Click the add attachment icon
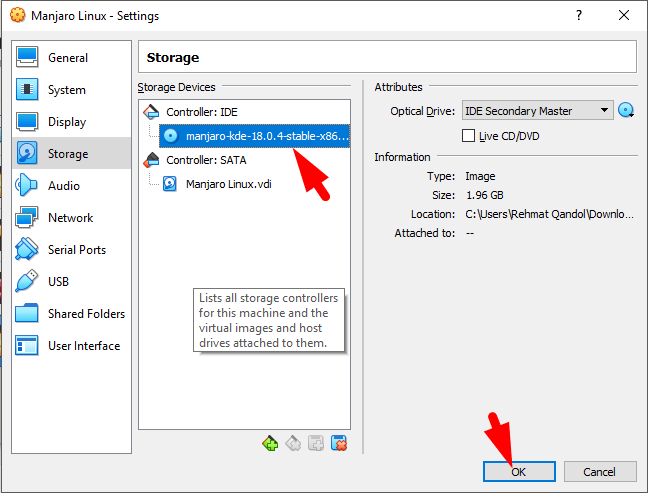Viewport: 648px width, 493px height. click(x=316, y=443)
